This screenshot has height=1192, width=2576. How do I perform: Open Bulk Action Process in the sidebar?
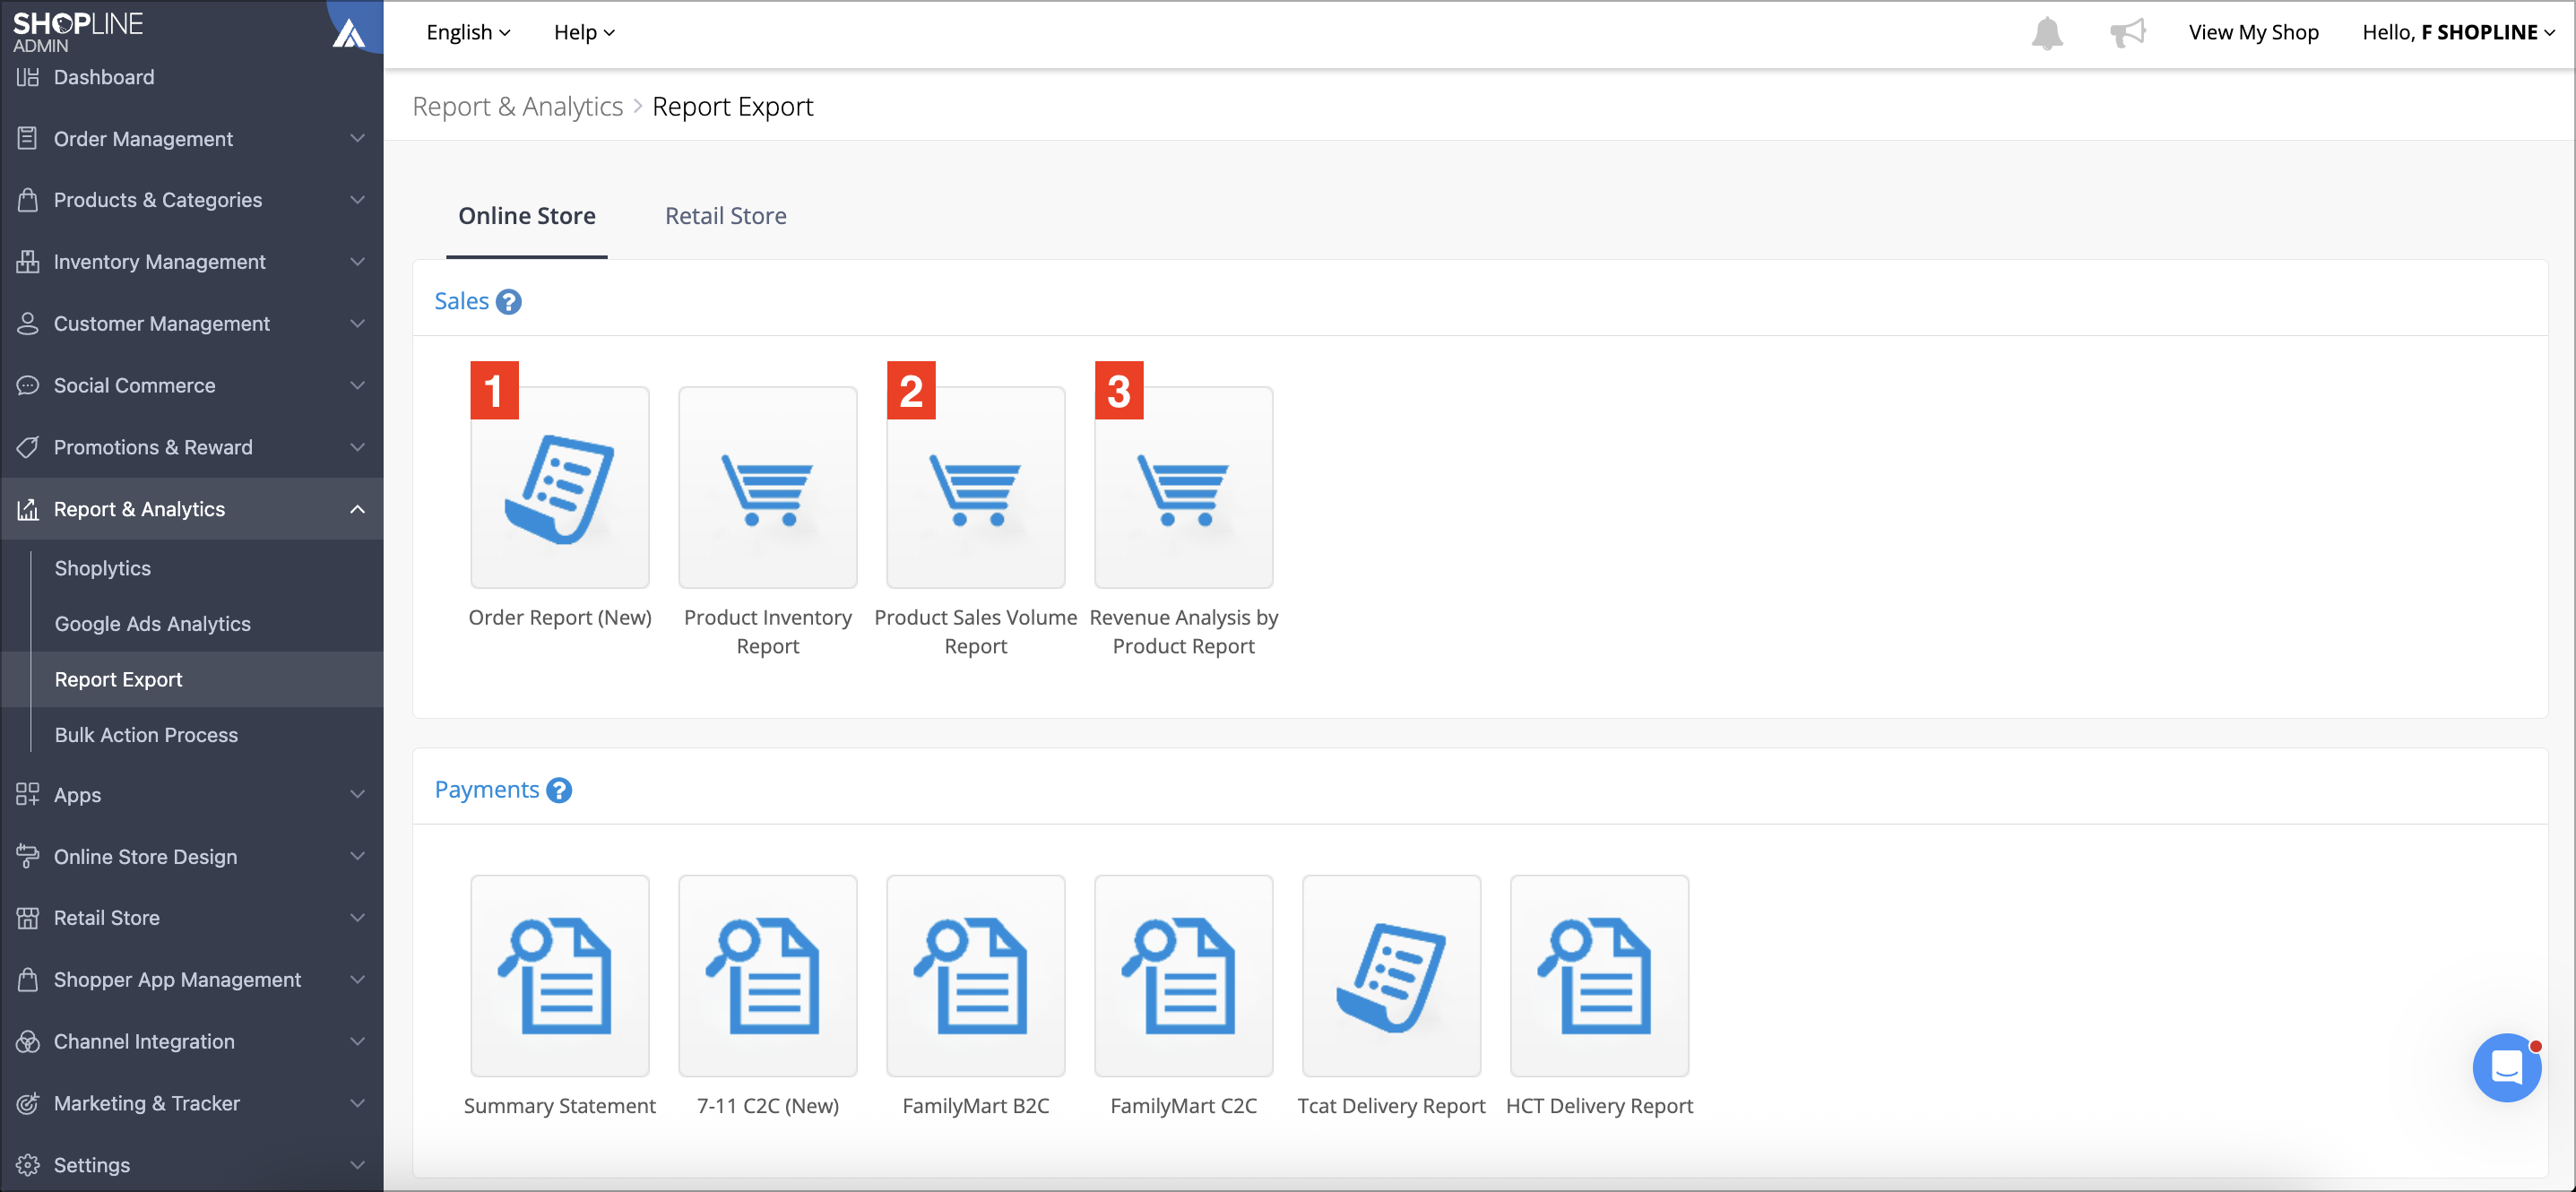(146, 735)
